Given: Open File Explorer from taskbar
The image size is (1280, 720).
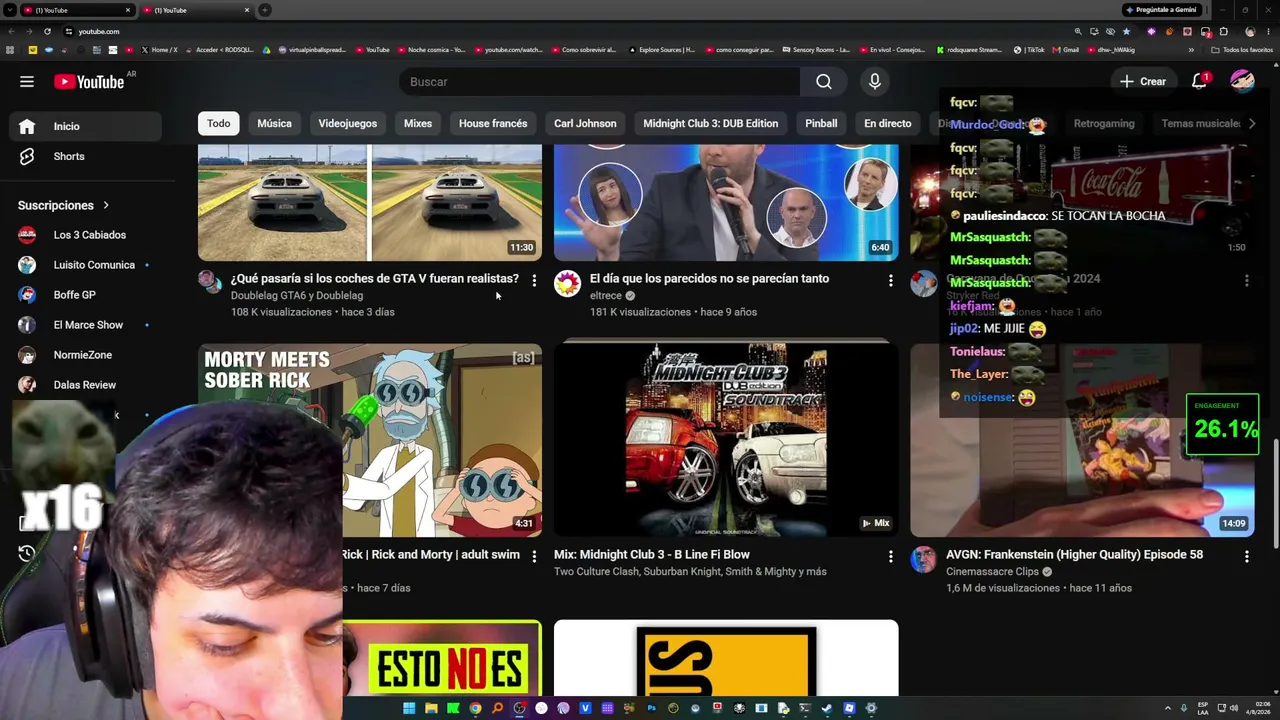Looking at the screenshot, I should coord(431,708).
